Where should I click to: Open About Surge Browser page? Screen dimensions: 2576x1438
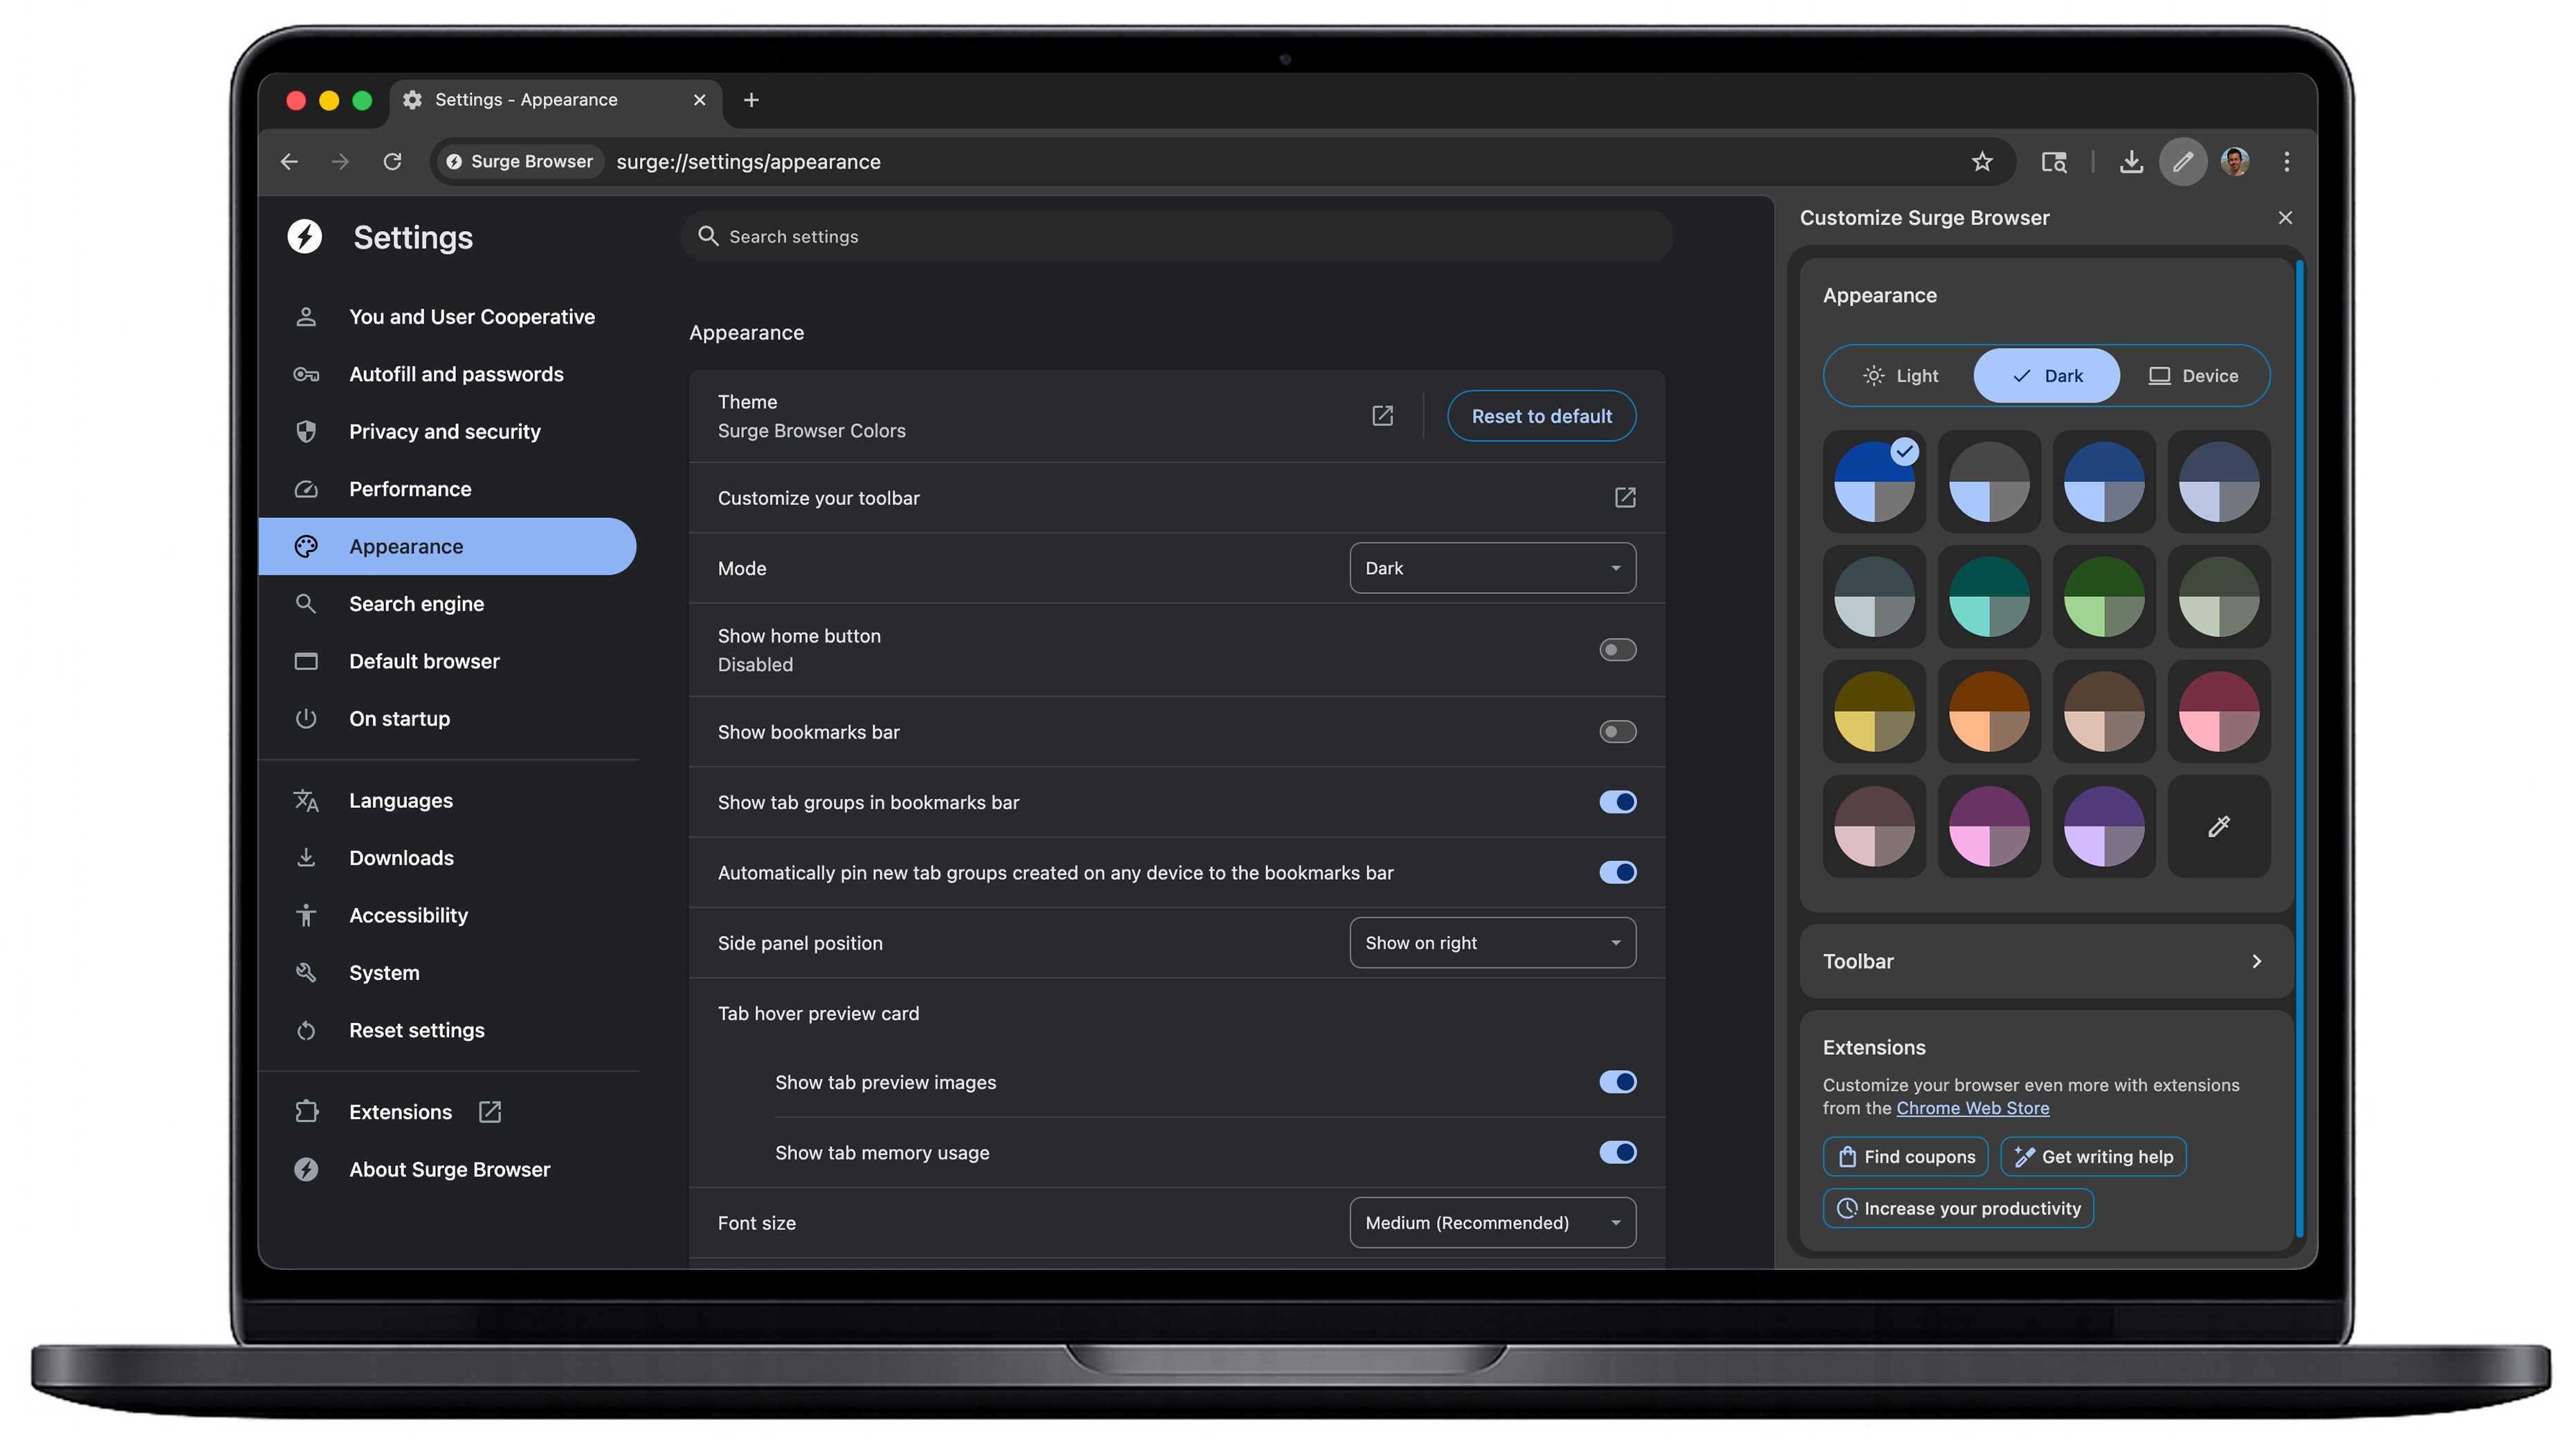448,1169
